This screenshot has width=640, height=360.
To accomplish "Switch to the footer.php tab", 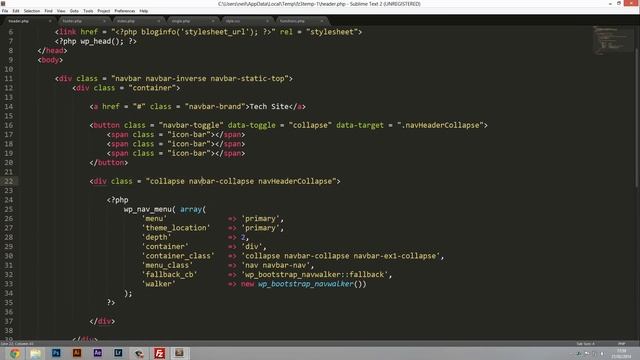I will tap(82, 21).
